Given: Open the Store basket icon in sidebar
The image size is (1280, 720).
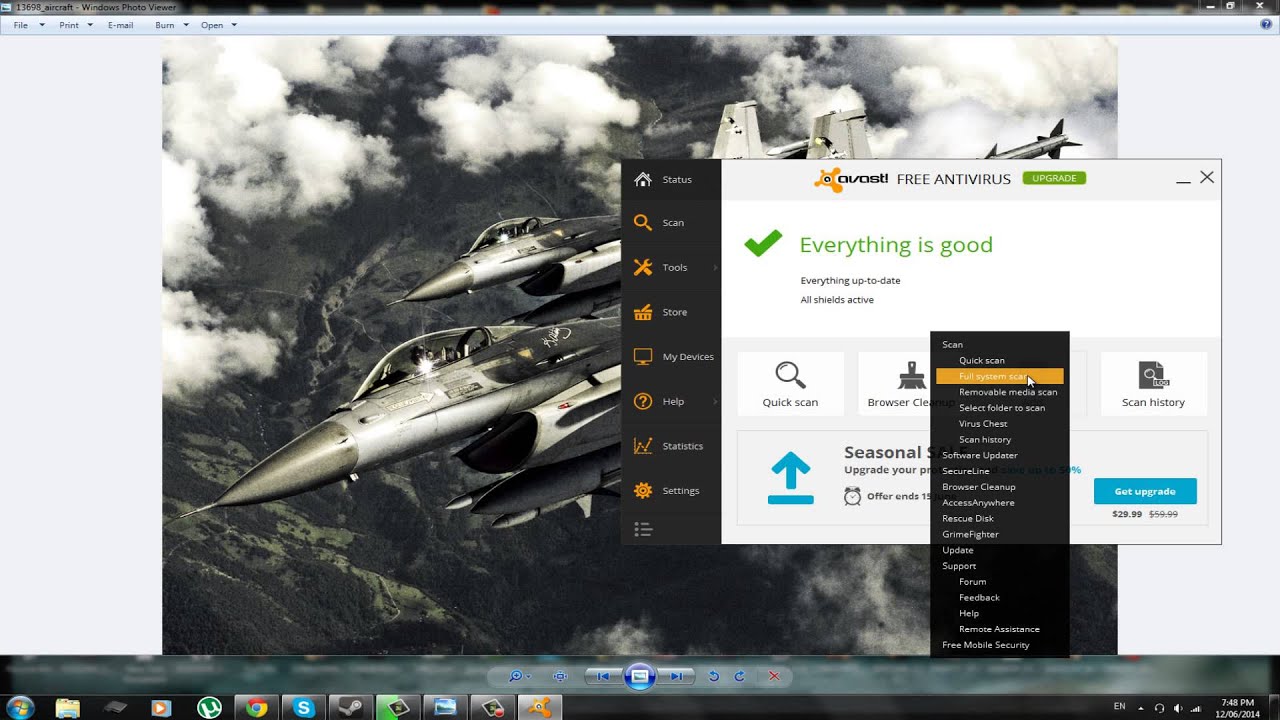Looking at the screenshot, I should (643, 311).
